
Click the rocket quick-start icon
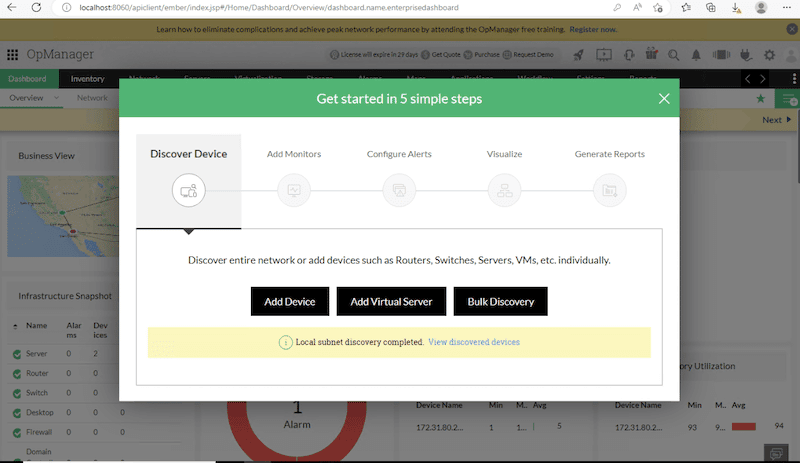point(579,55)
